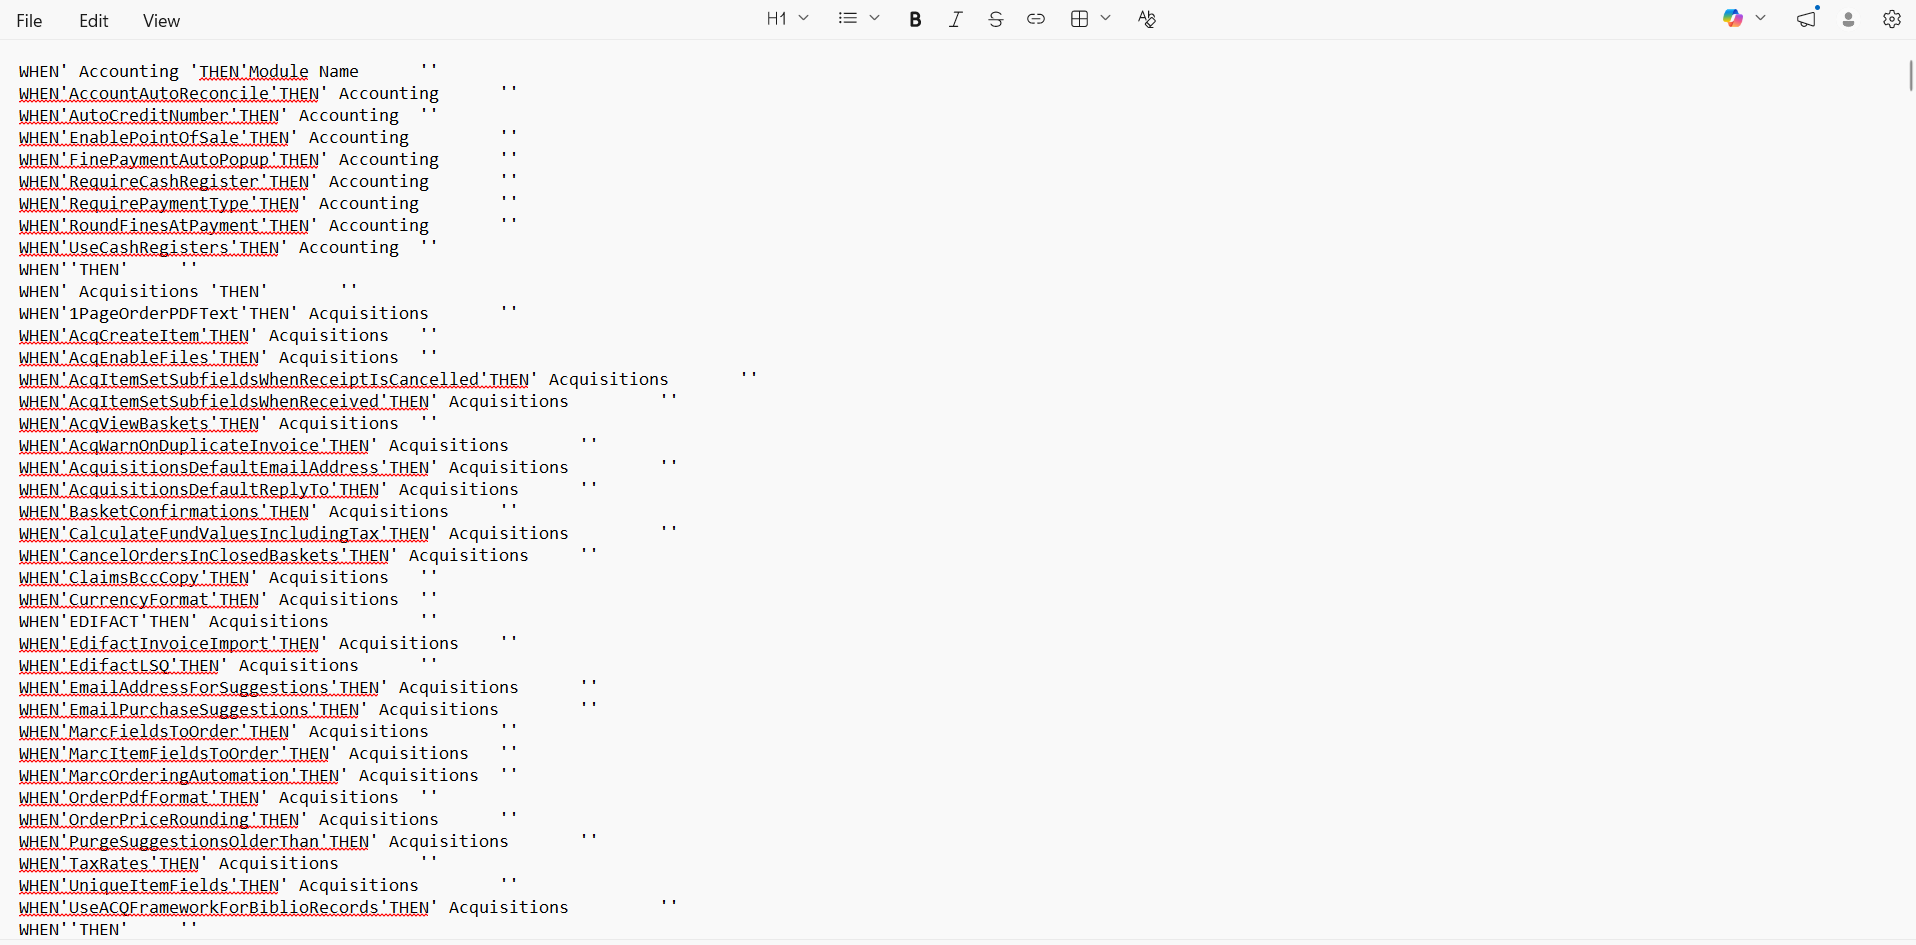This screenshot has height=945, width=1916.
Task: Toggle italic formatting
Action: tap(955, 19)
